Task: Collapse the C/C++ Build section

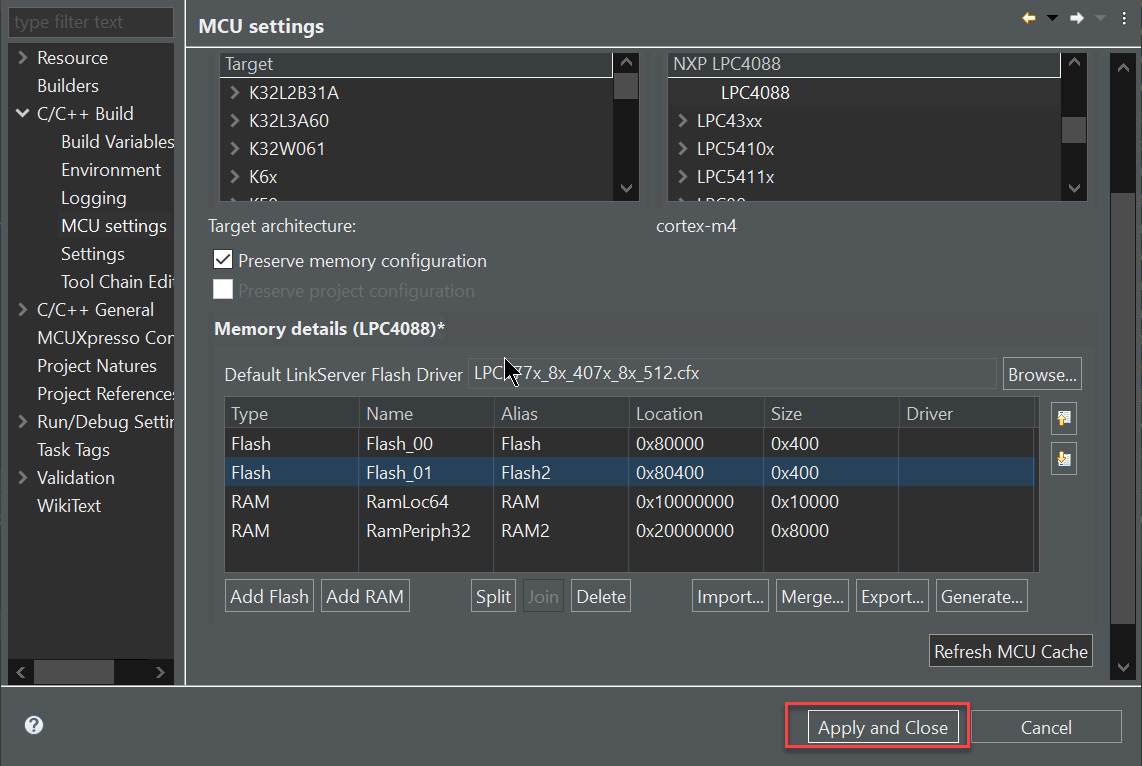Action: 22,113
